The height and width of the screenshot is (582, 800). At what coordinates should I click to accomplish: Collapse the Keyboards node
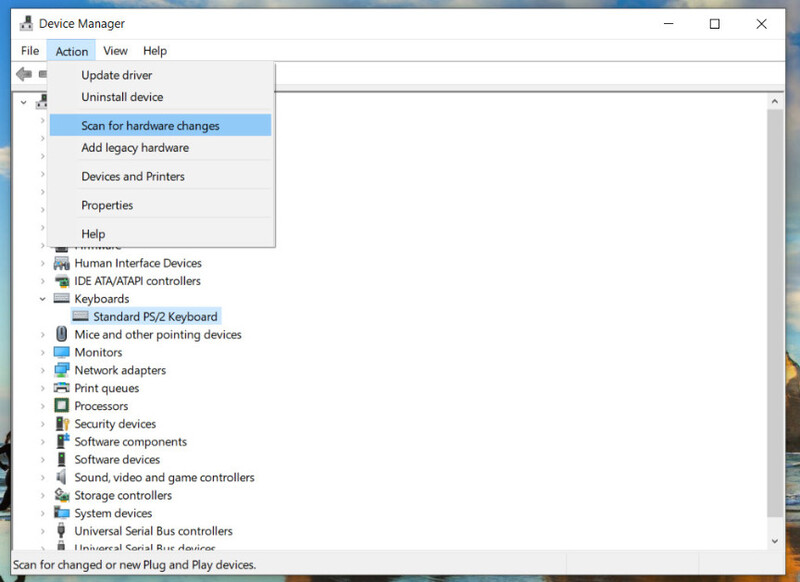43,299
